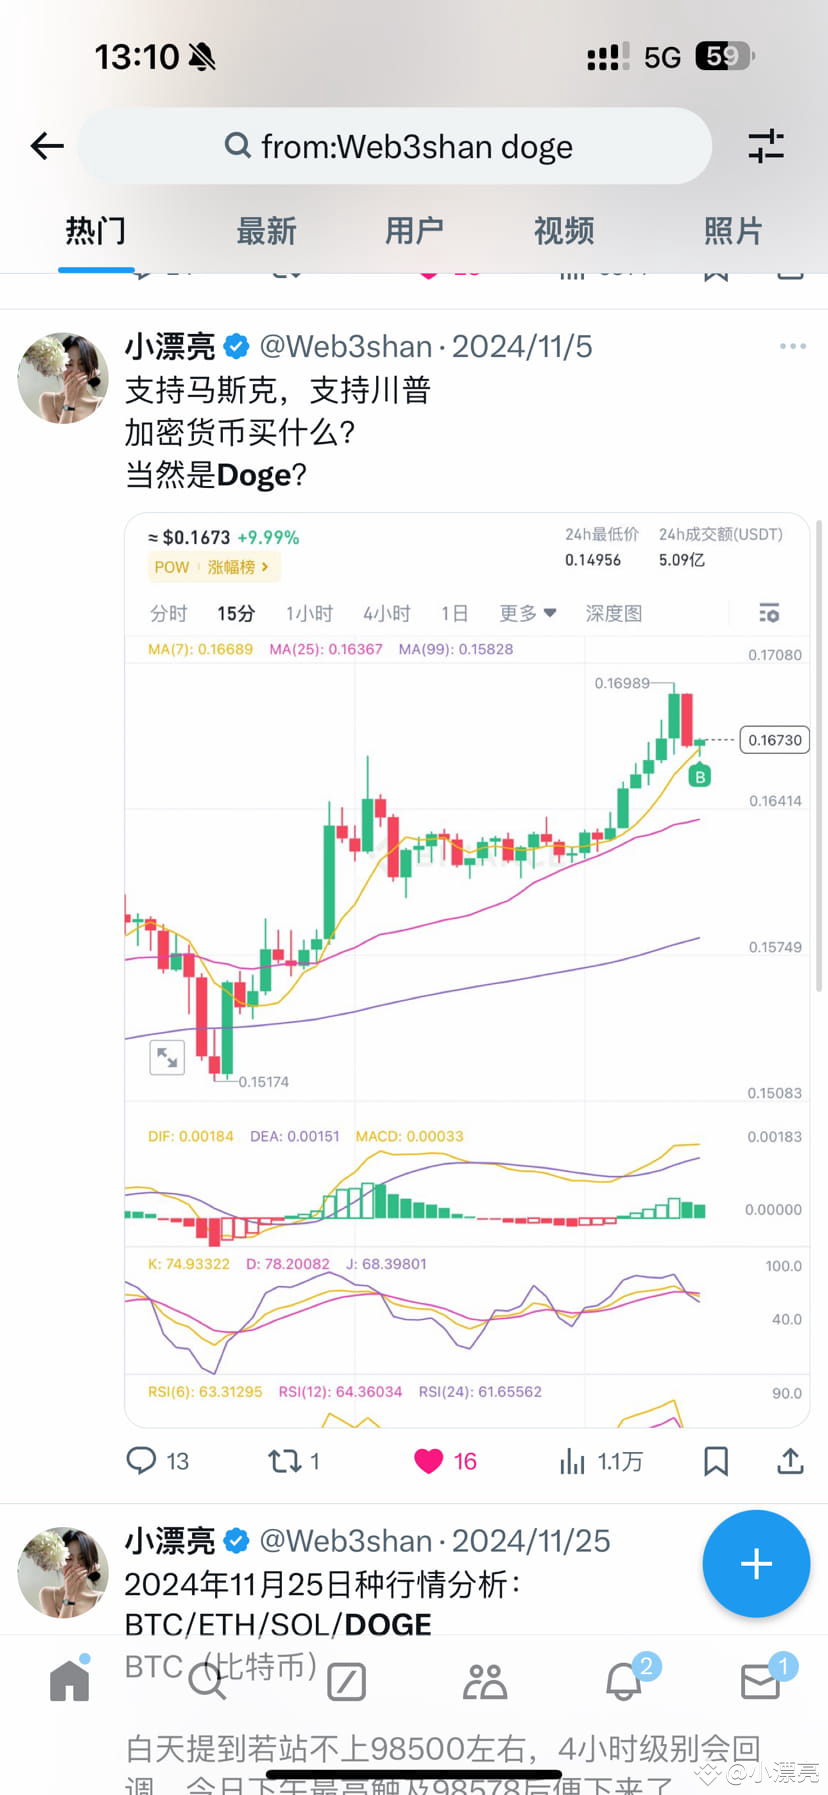Open Search tab in bottom bar
Image resolution: width=828 pixels, height=1795 pixels.
[207, 1682]
